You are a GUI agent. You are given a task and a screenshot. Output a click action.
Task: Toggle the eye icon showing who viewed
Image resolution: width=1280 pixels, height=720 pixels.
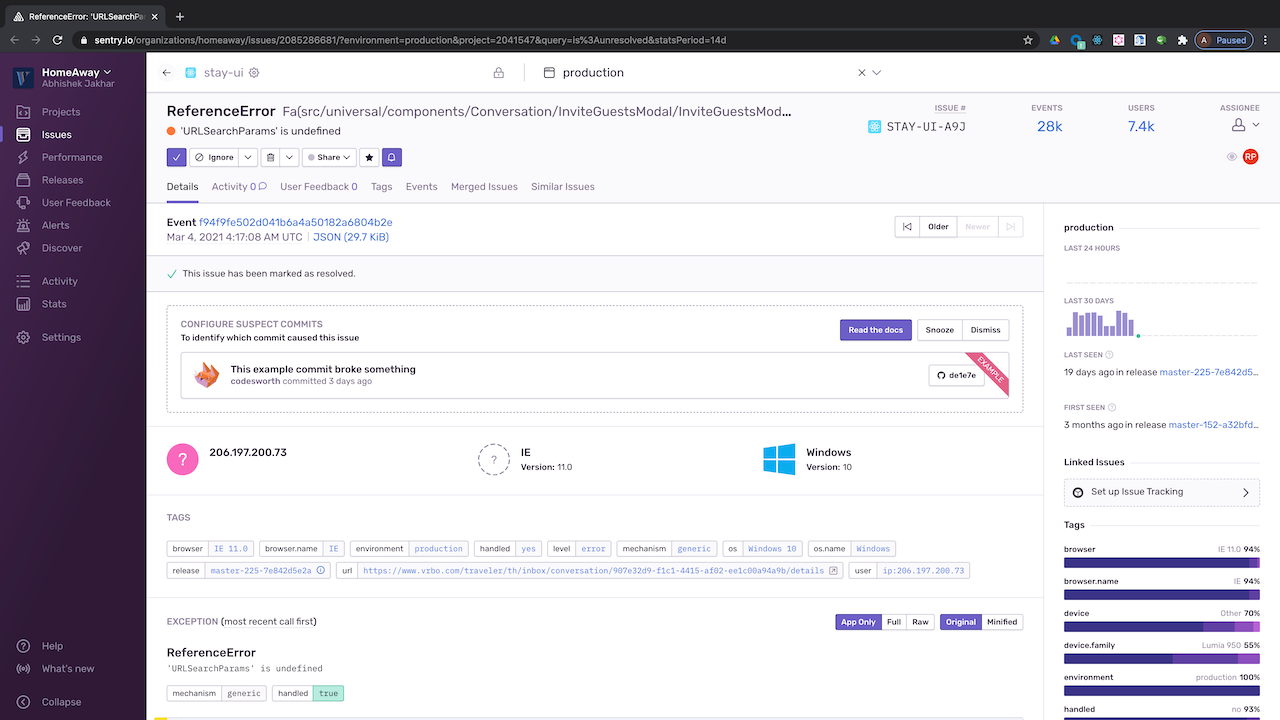1232,157
